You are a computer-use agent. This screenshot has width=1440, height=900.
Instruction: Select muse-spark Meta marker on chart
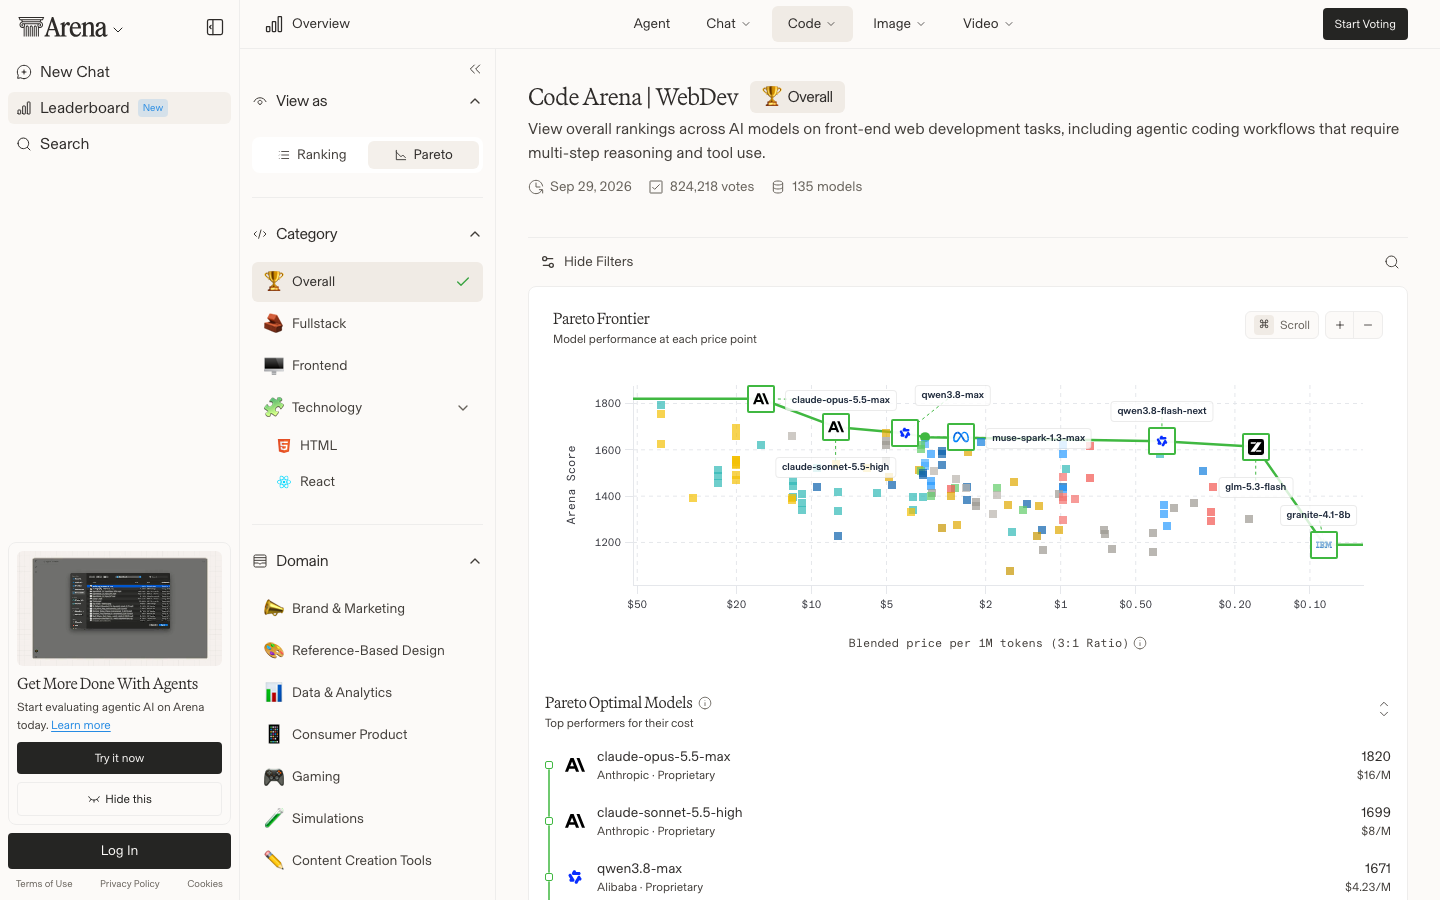click(x=961, y=437)
